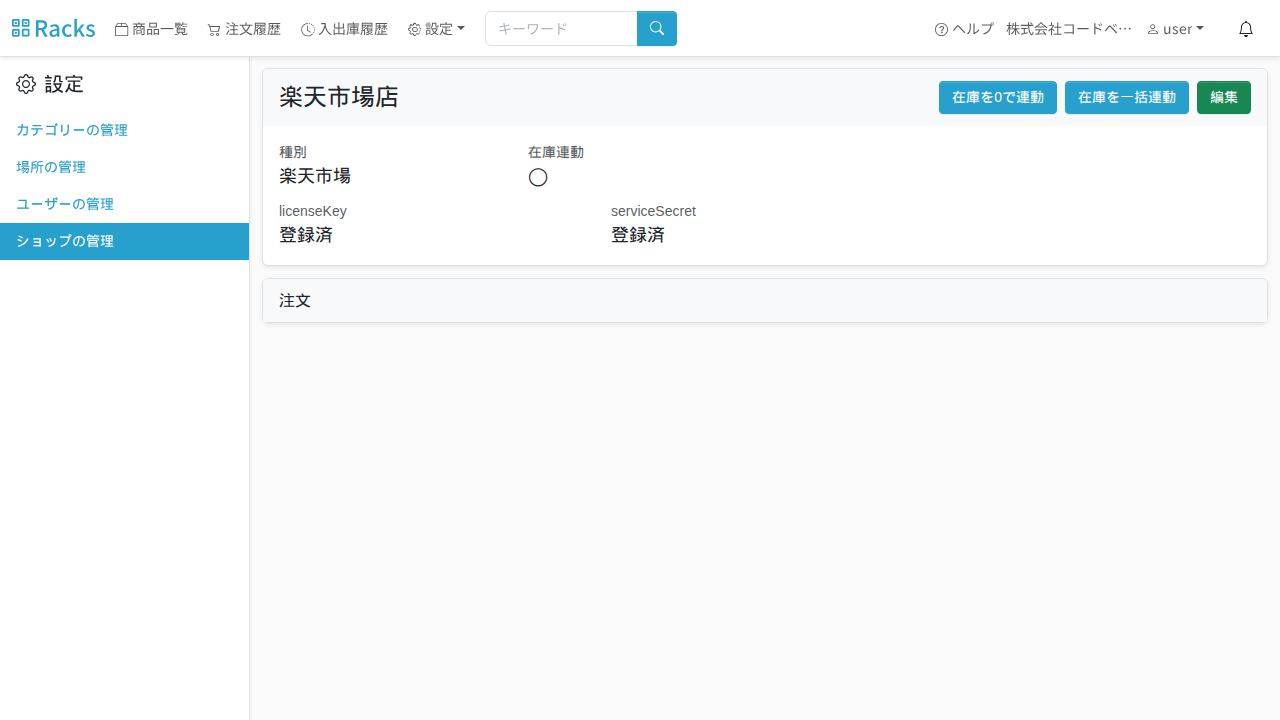Click the green 編集 button

click(x=1224, y=97)
